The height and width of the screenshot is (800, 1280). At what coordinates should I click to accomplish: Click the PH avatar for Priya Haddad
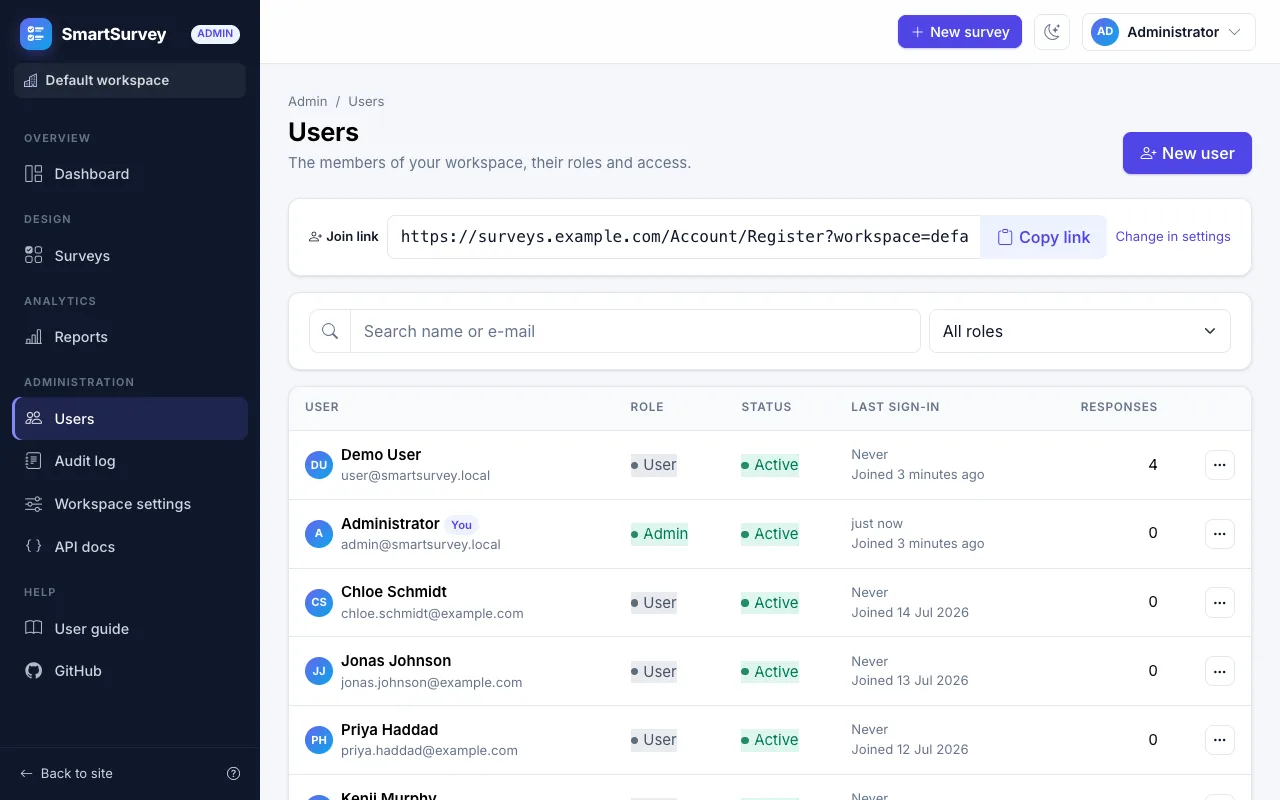coord(319,740)
